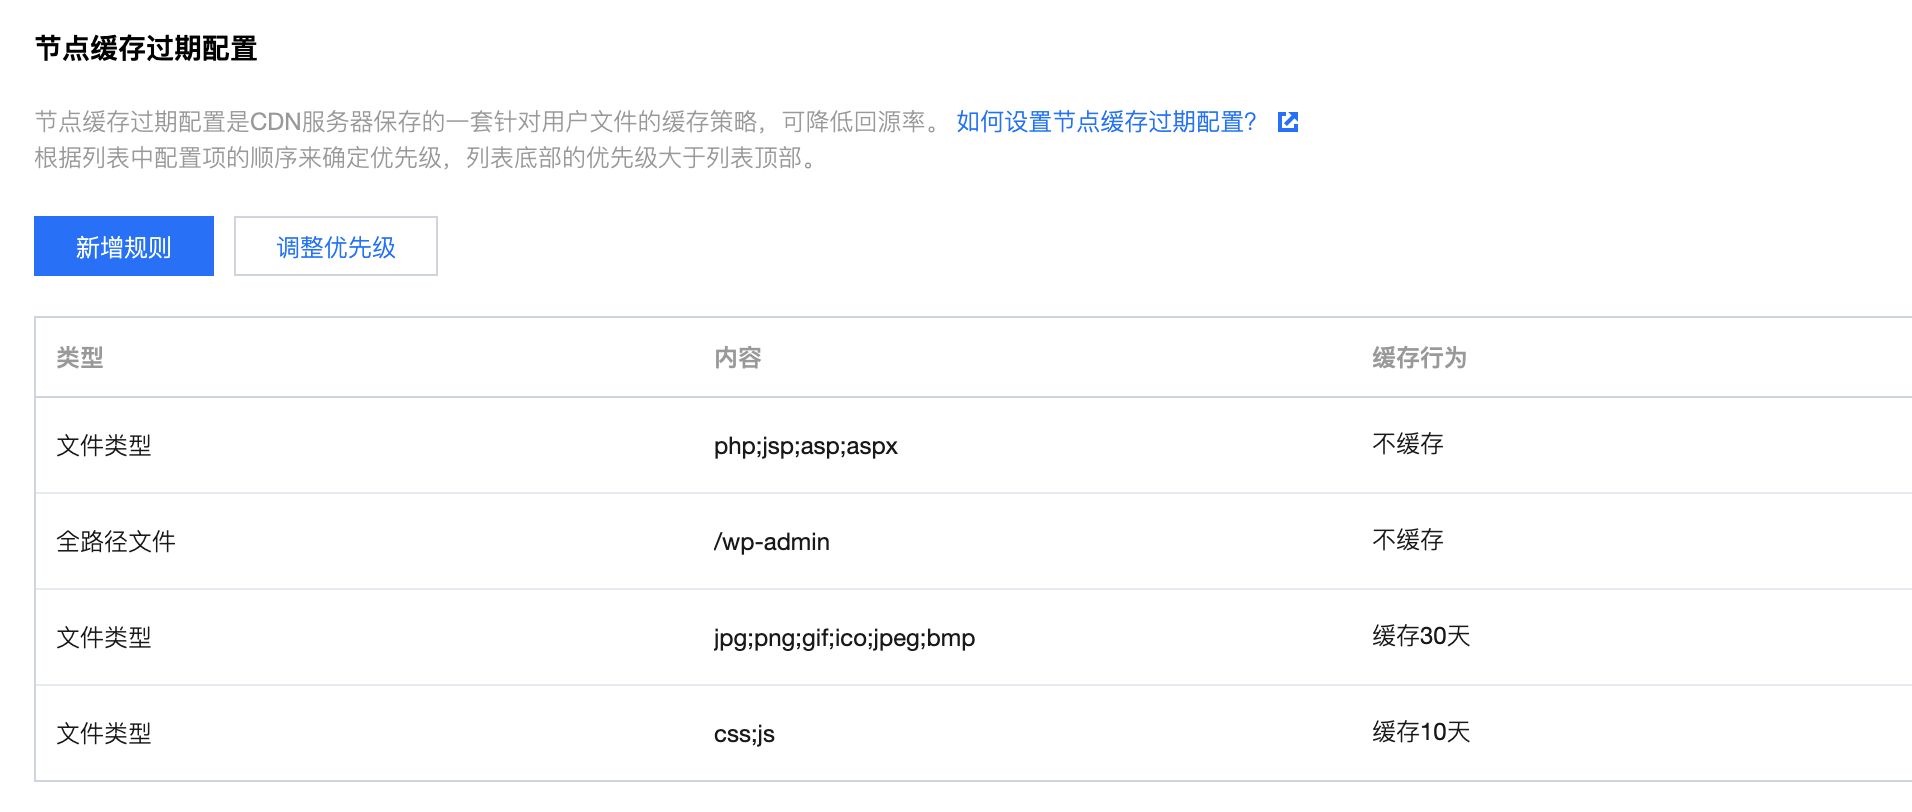
Task: Click 文件类型 in the php;jsp;asp;aspx row
Action: [x=104, y=446]
